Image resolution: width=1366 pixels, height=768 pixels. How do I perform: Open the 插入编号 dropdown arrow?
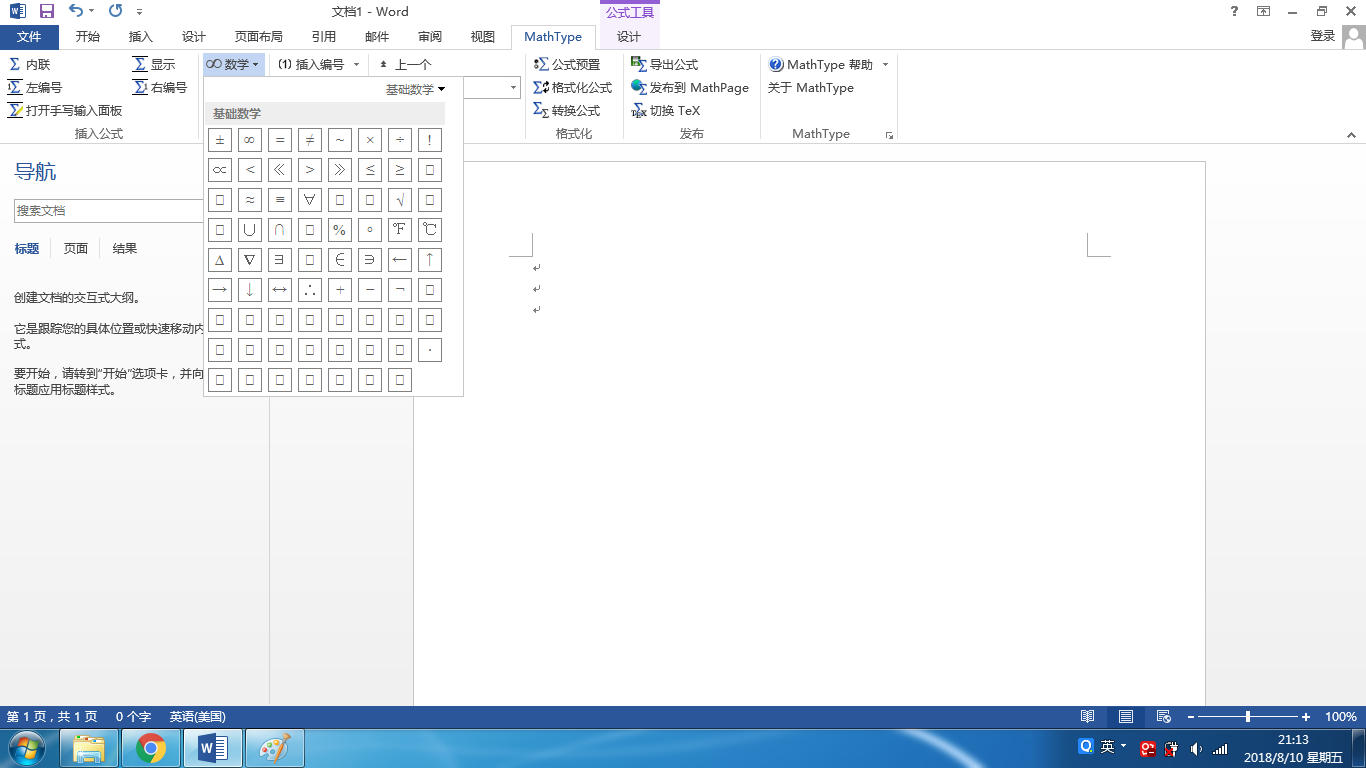click(356, 64)
